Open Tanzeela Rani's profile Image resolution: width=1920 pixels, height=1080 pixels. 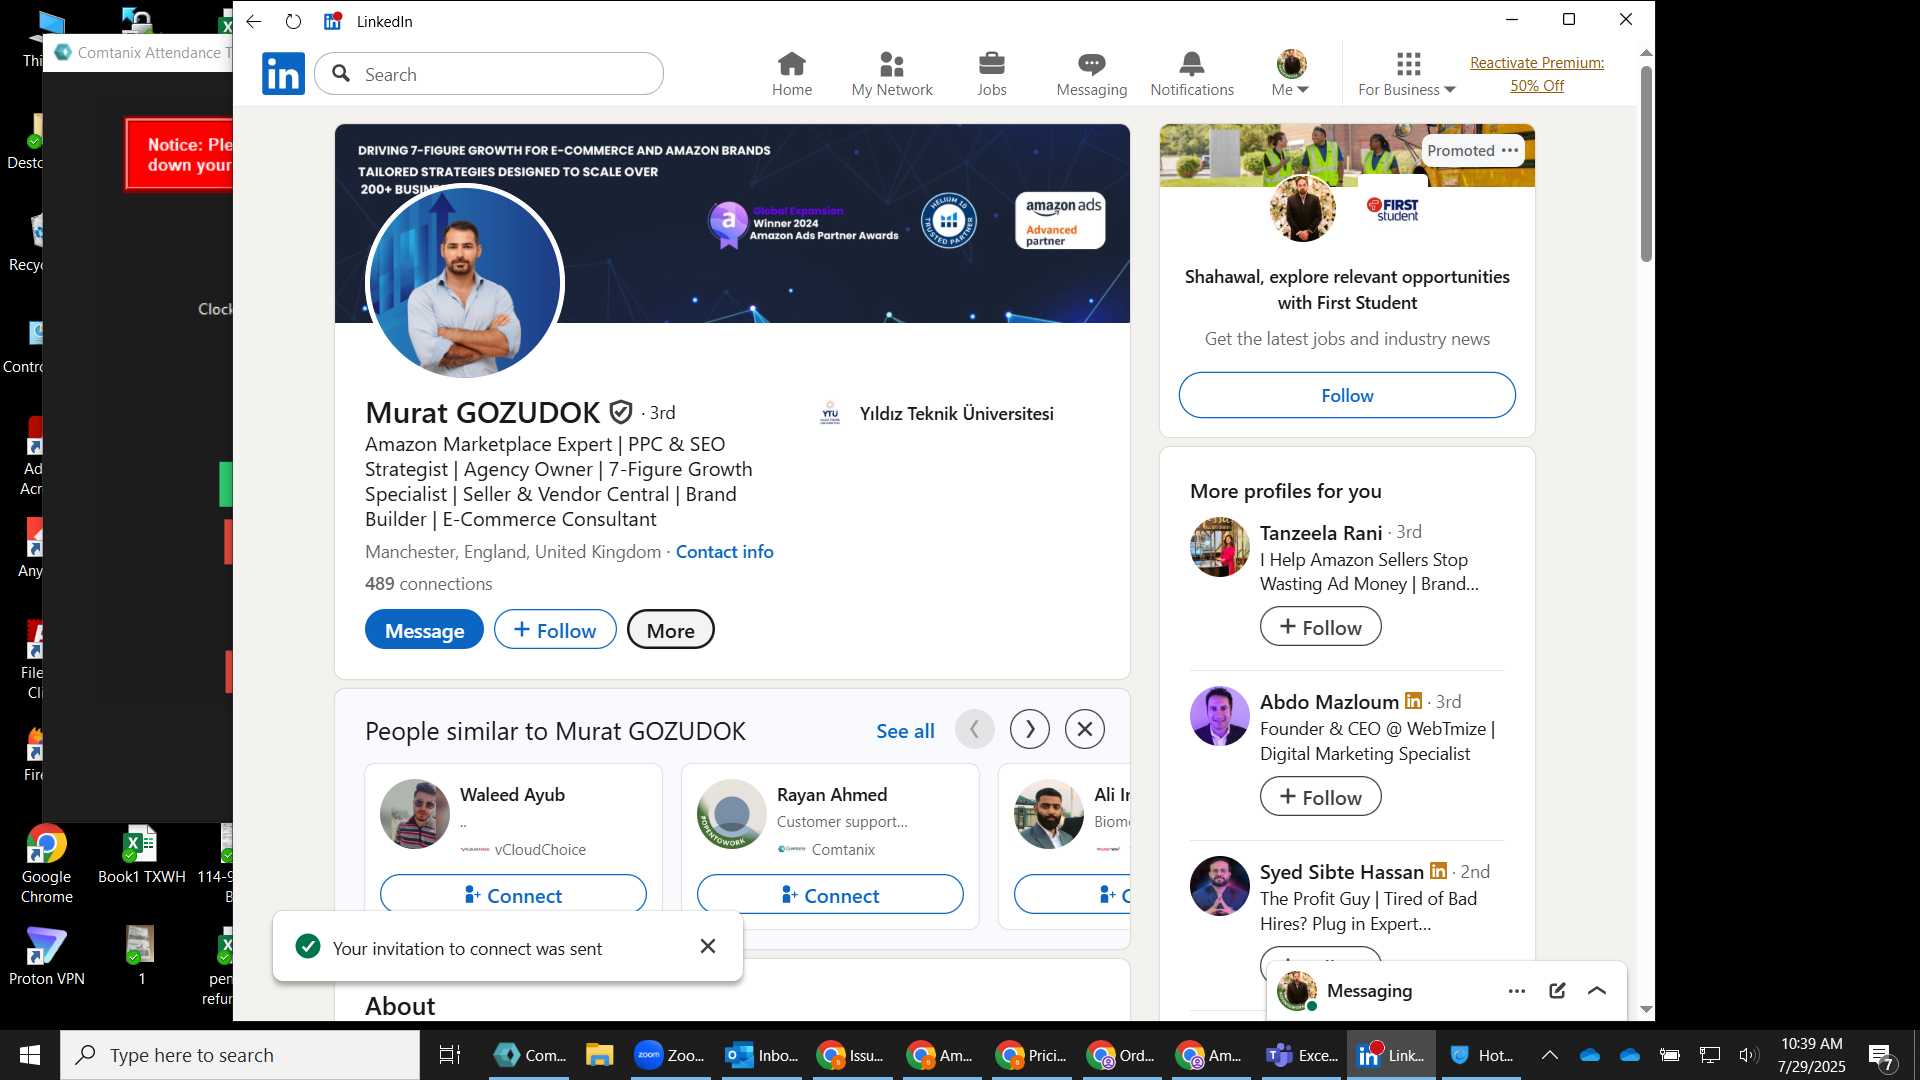tap(1320, 533)
